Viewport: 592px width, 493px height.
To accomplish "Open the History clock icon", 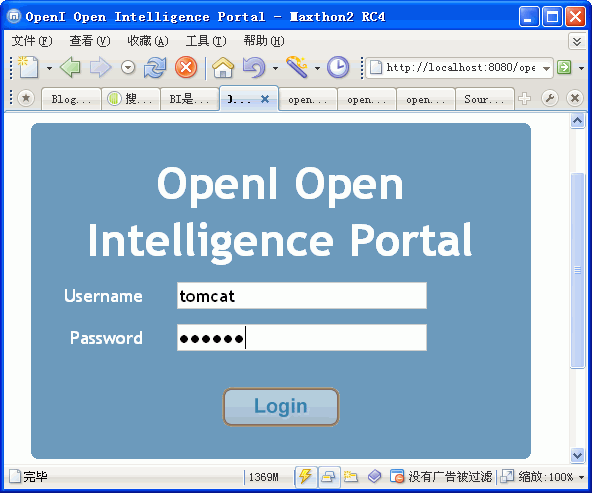I will coord(338,68).
